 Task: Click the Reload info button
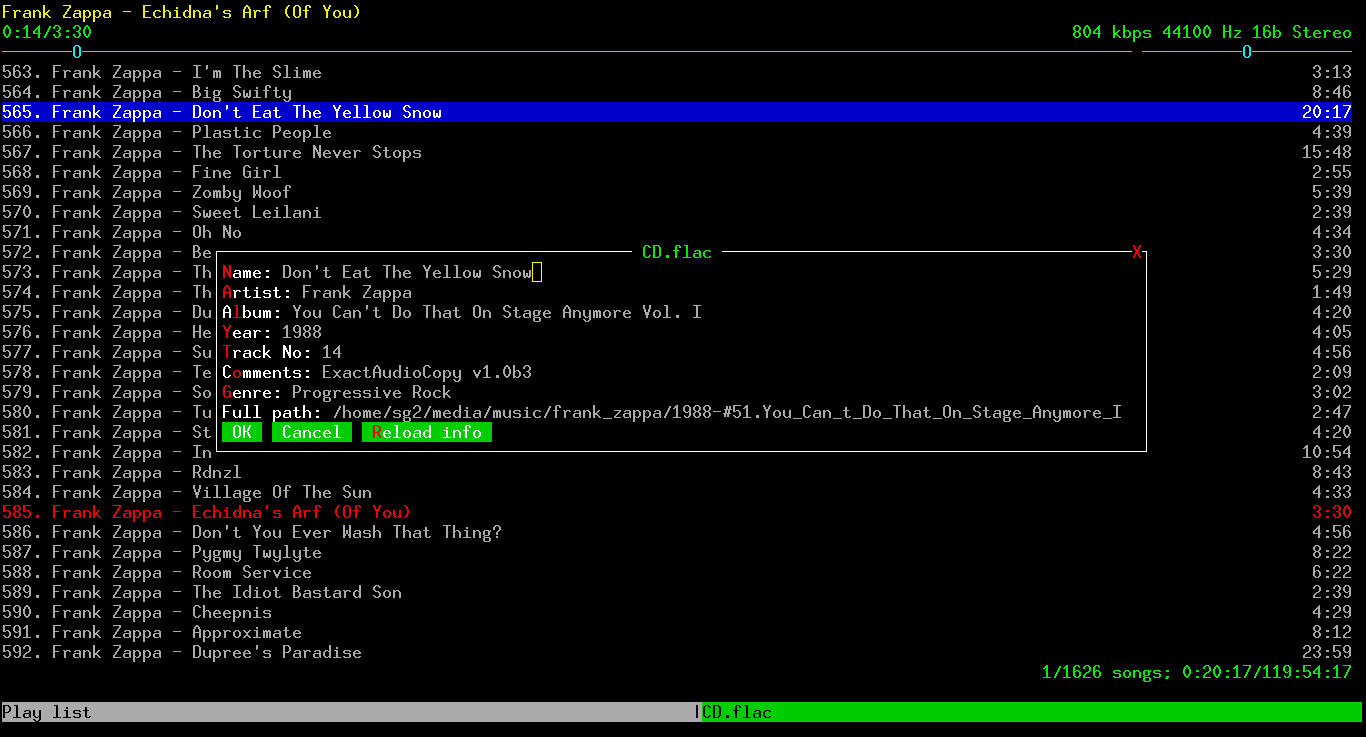tap(427, 432)
